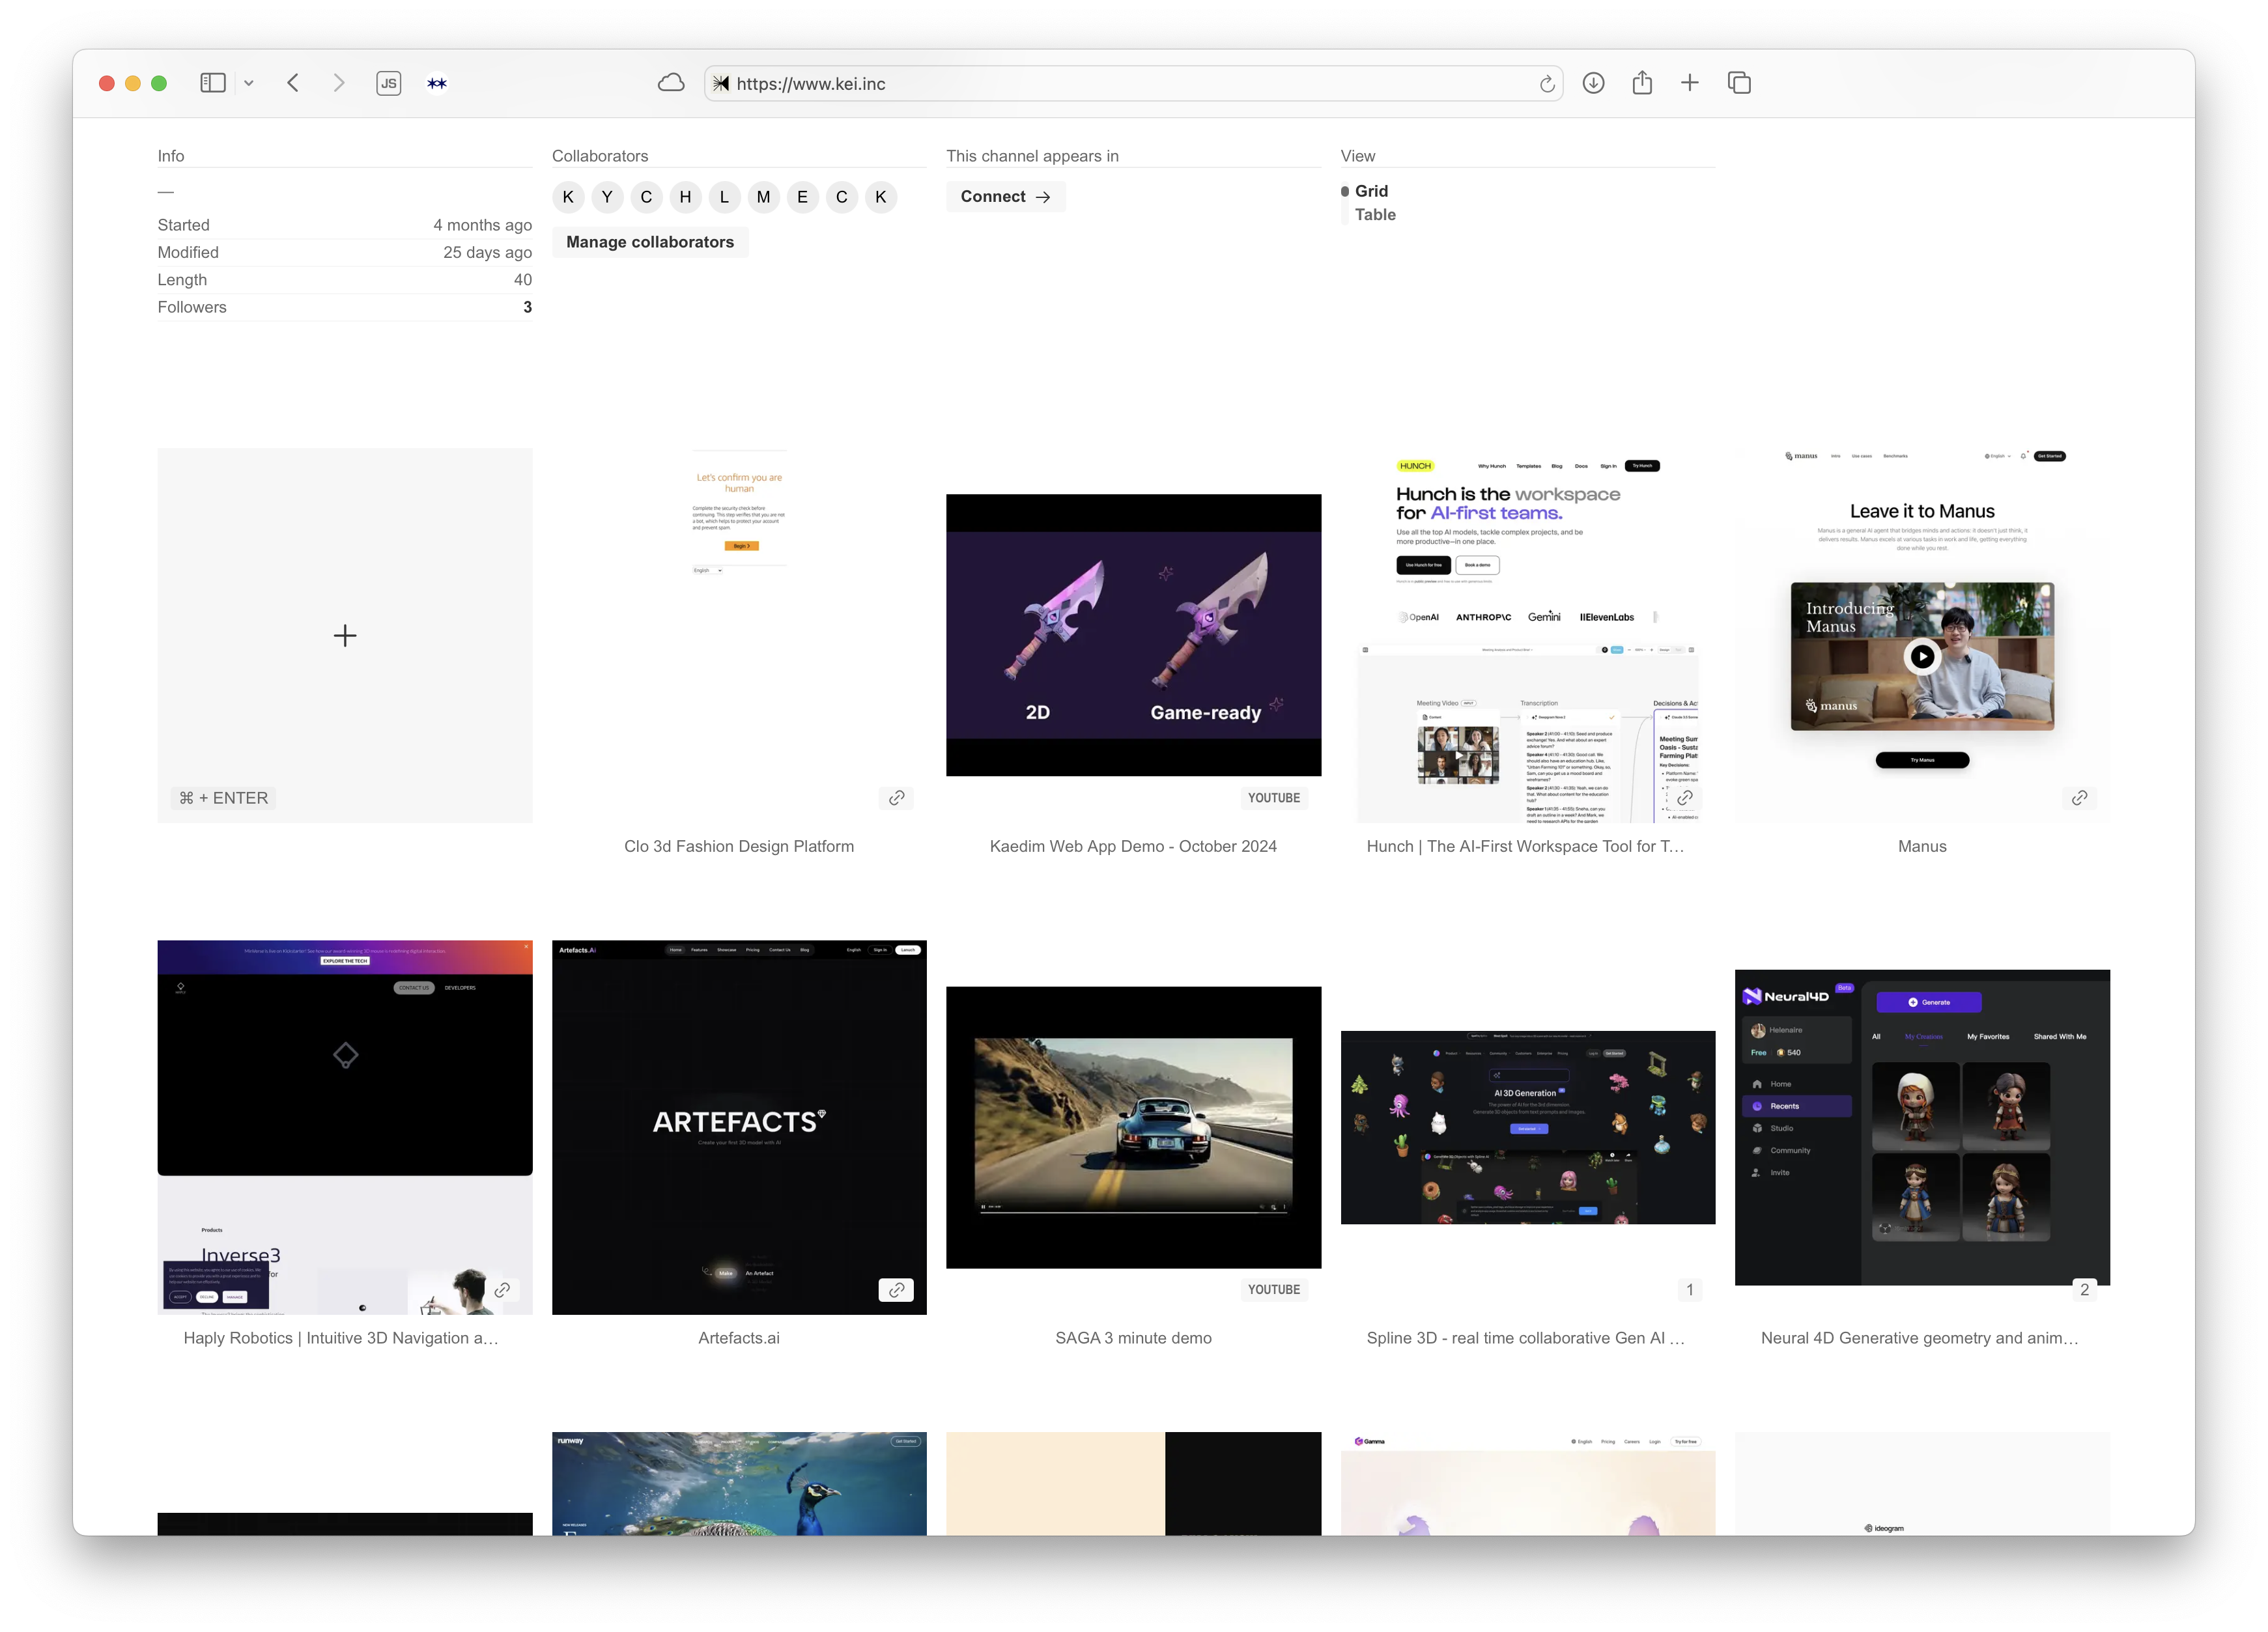Open the Runway peacock thumbnail

pos(739,1484)
